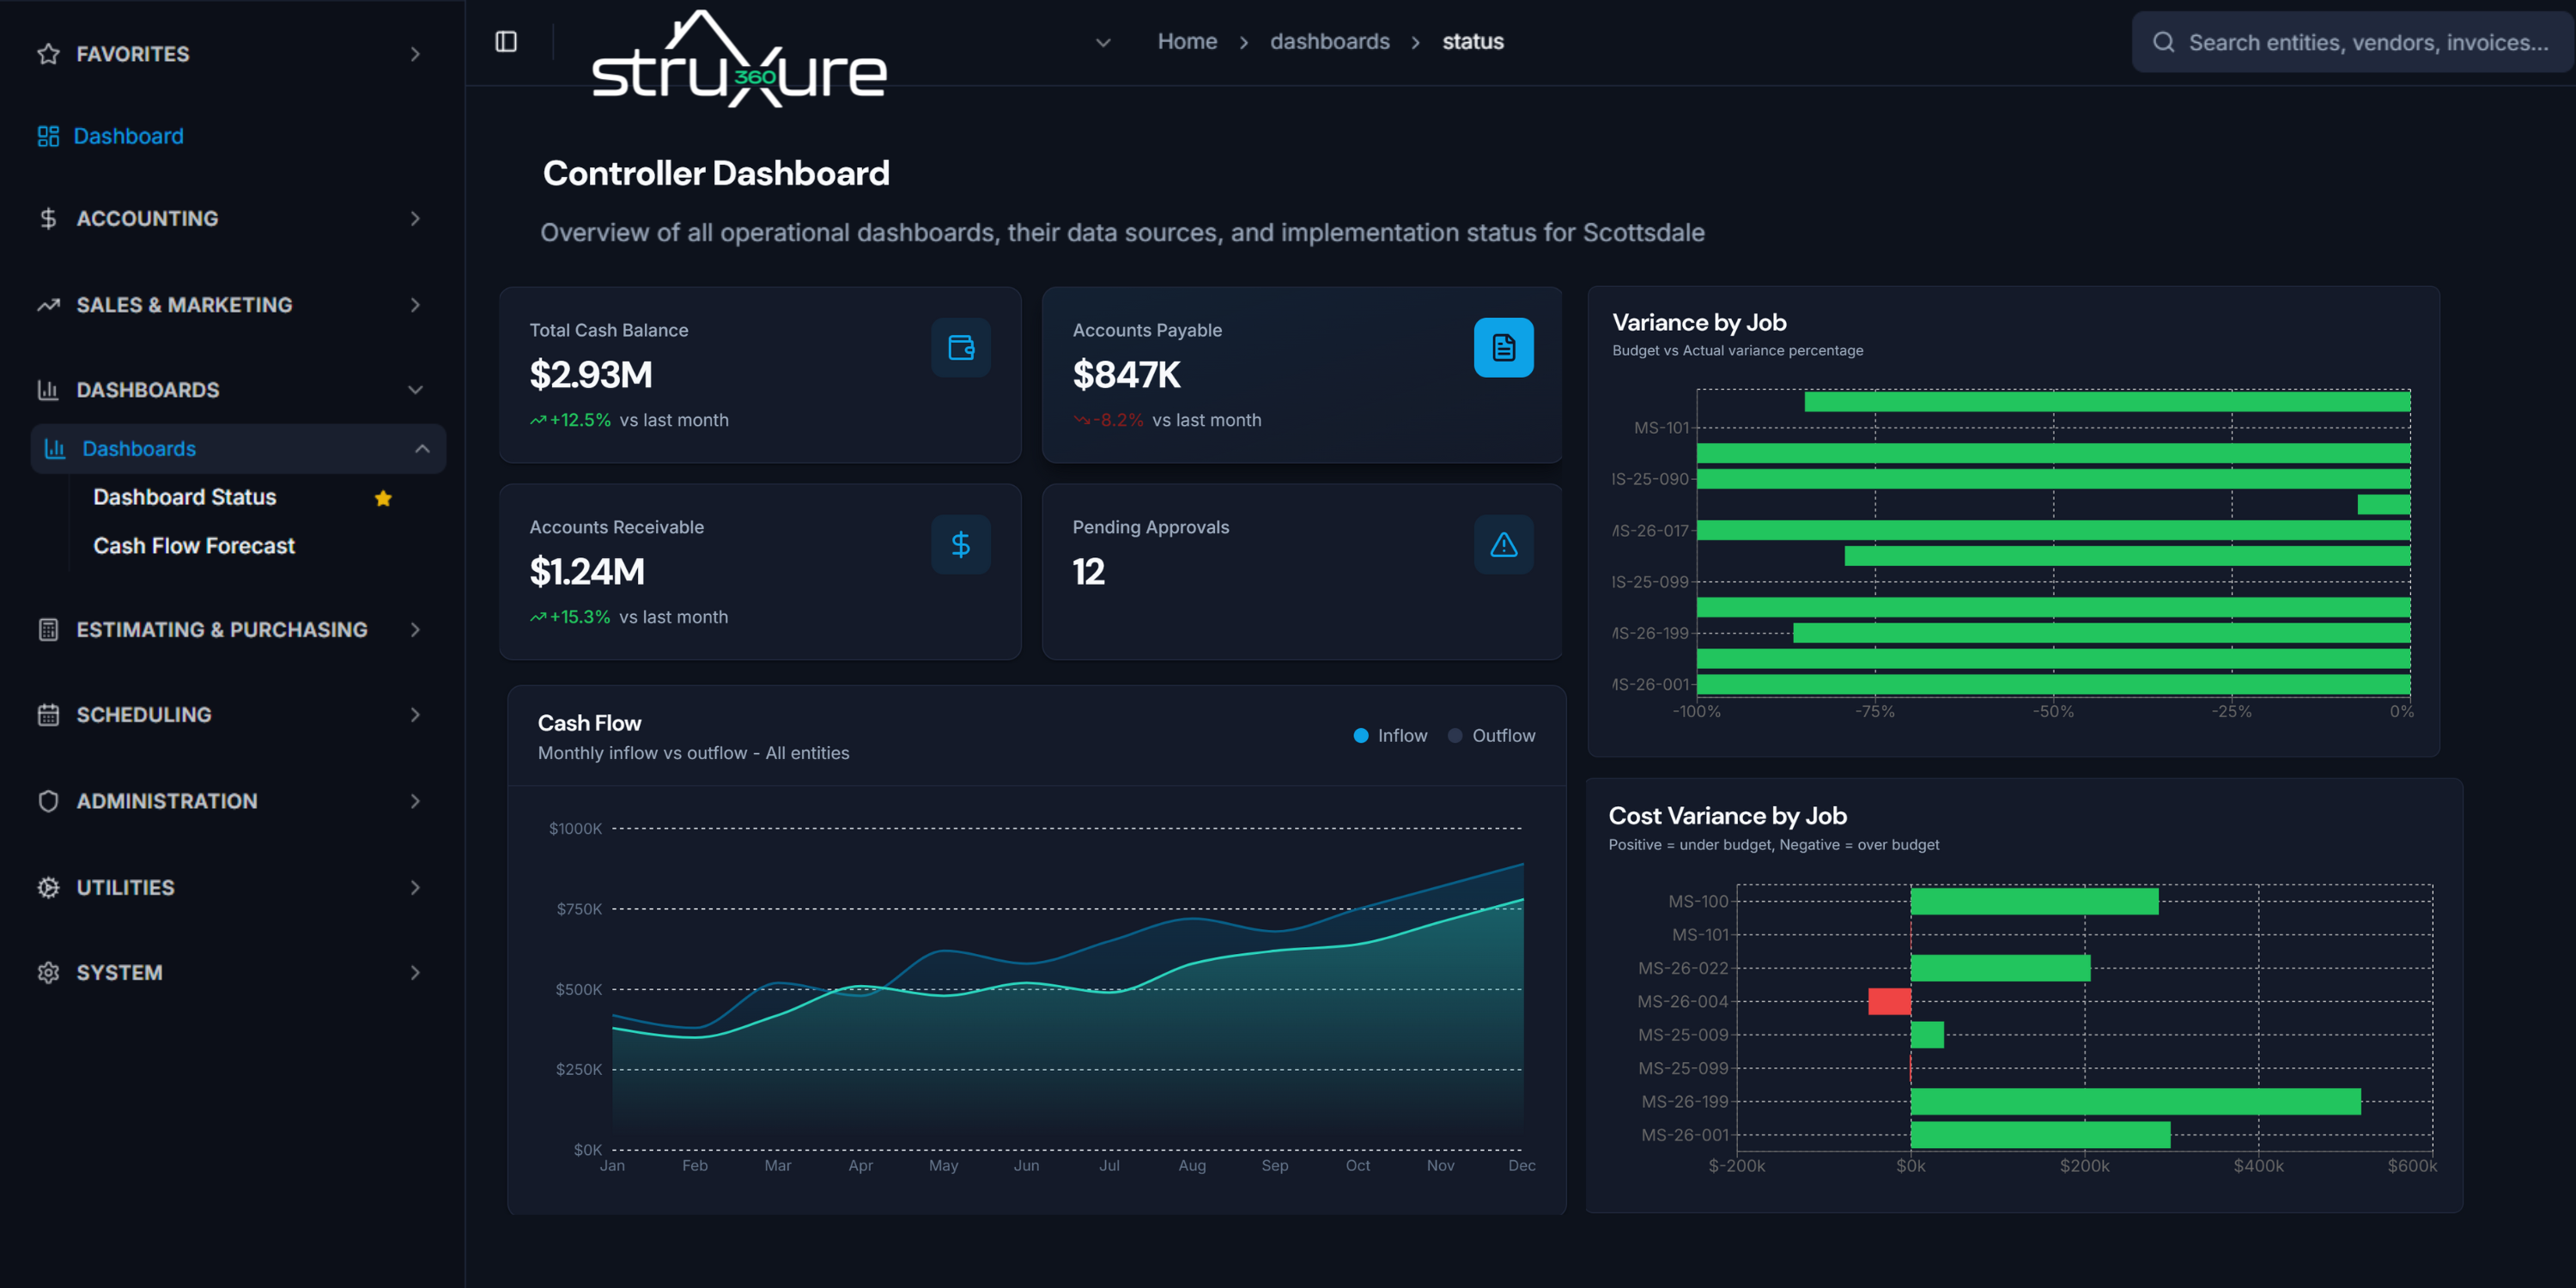Screen dimensions: 2576x1288
Task: Click the Dashboard grid icon in sidebar
Action: (x=48, y=136)
